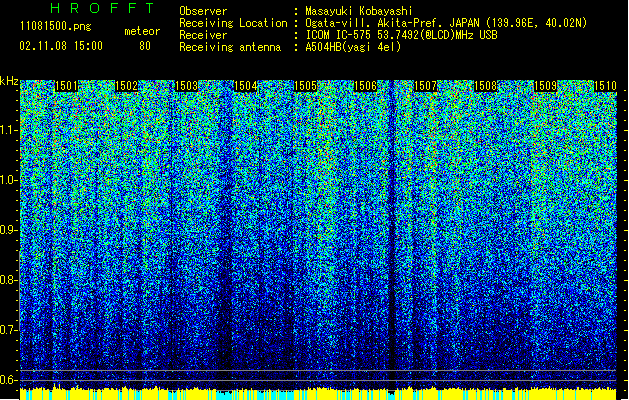
Task: Click the 1510 time marker label
Action: [x=605, y=86]
